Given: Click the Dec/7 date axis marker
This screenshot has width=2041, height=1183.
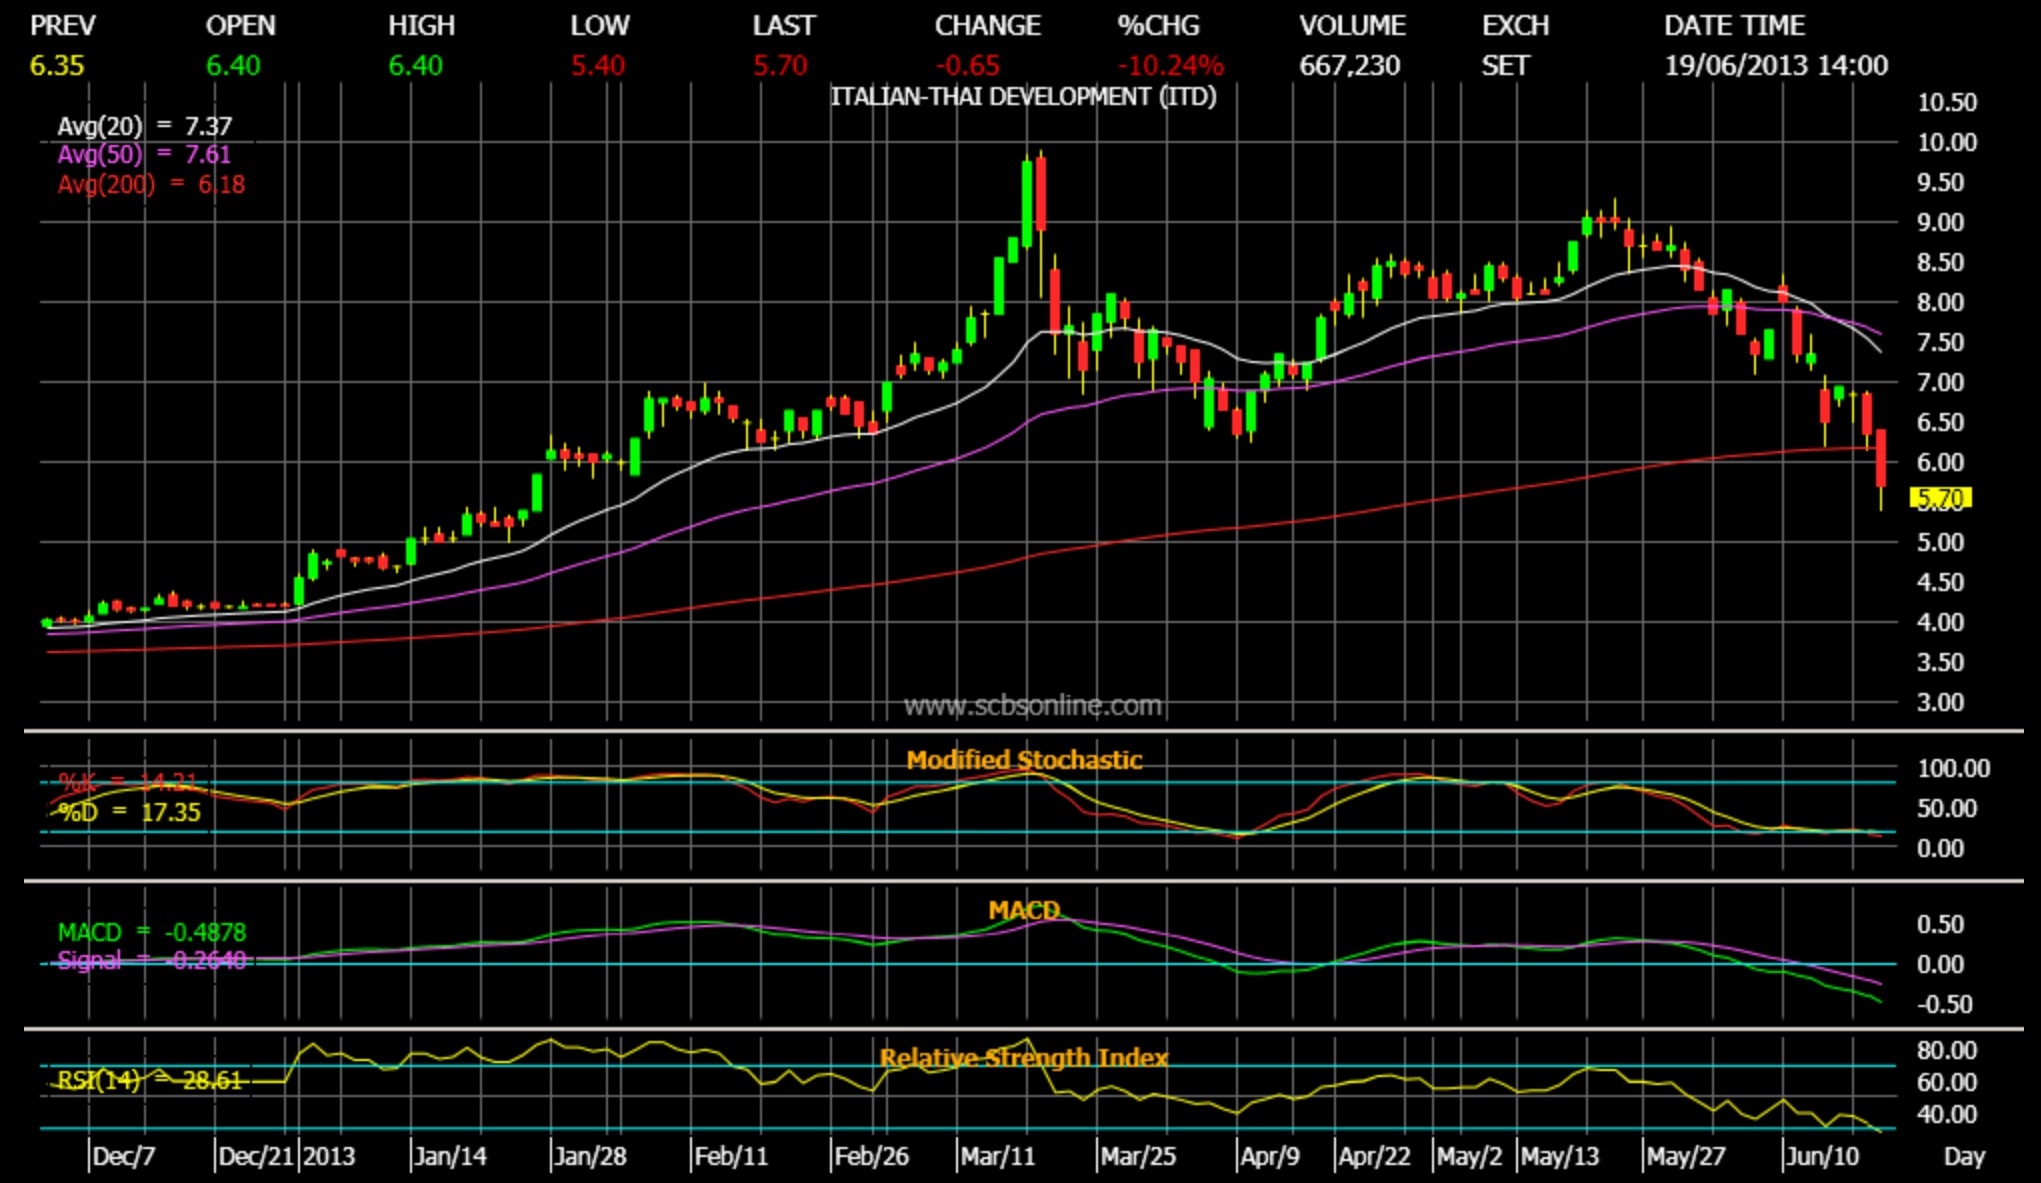Looking at the screenshot, I should (x=124, y=1157).
